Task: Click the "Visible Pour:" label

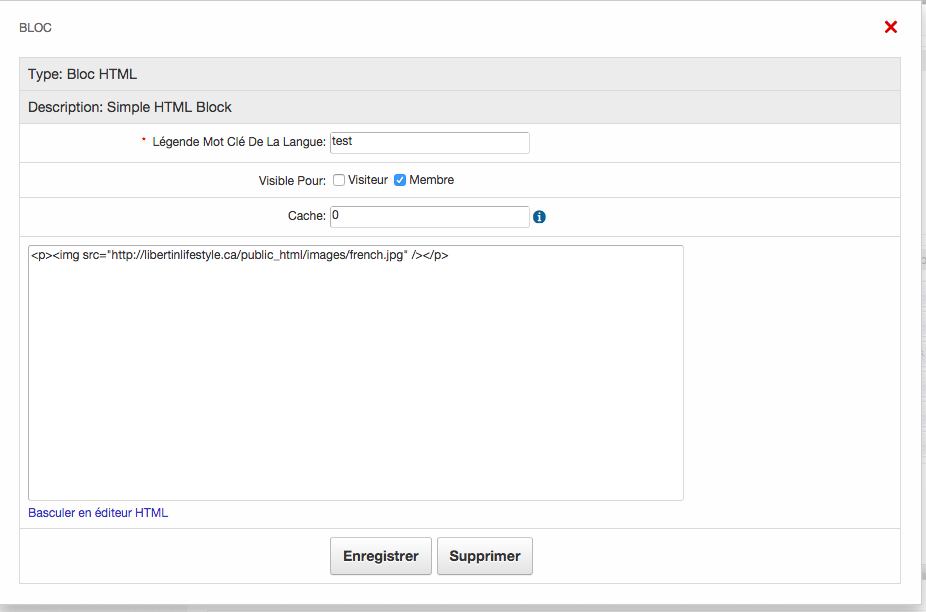Action: pos(292,181)
